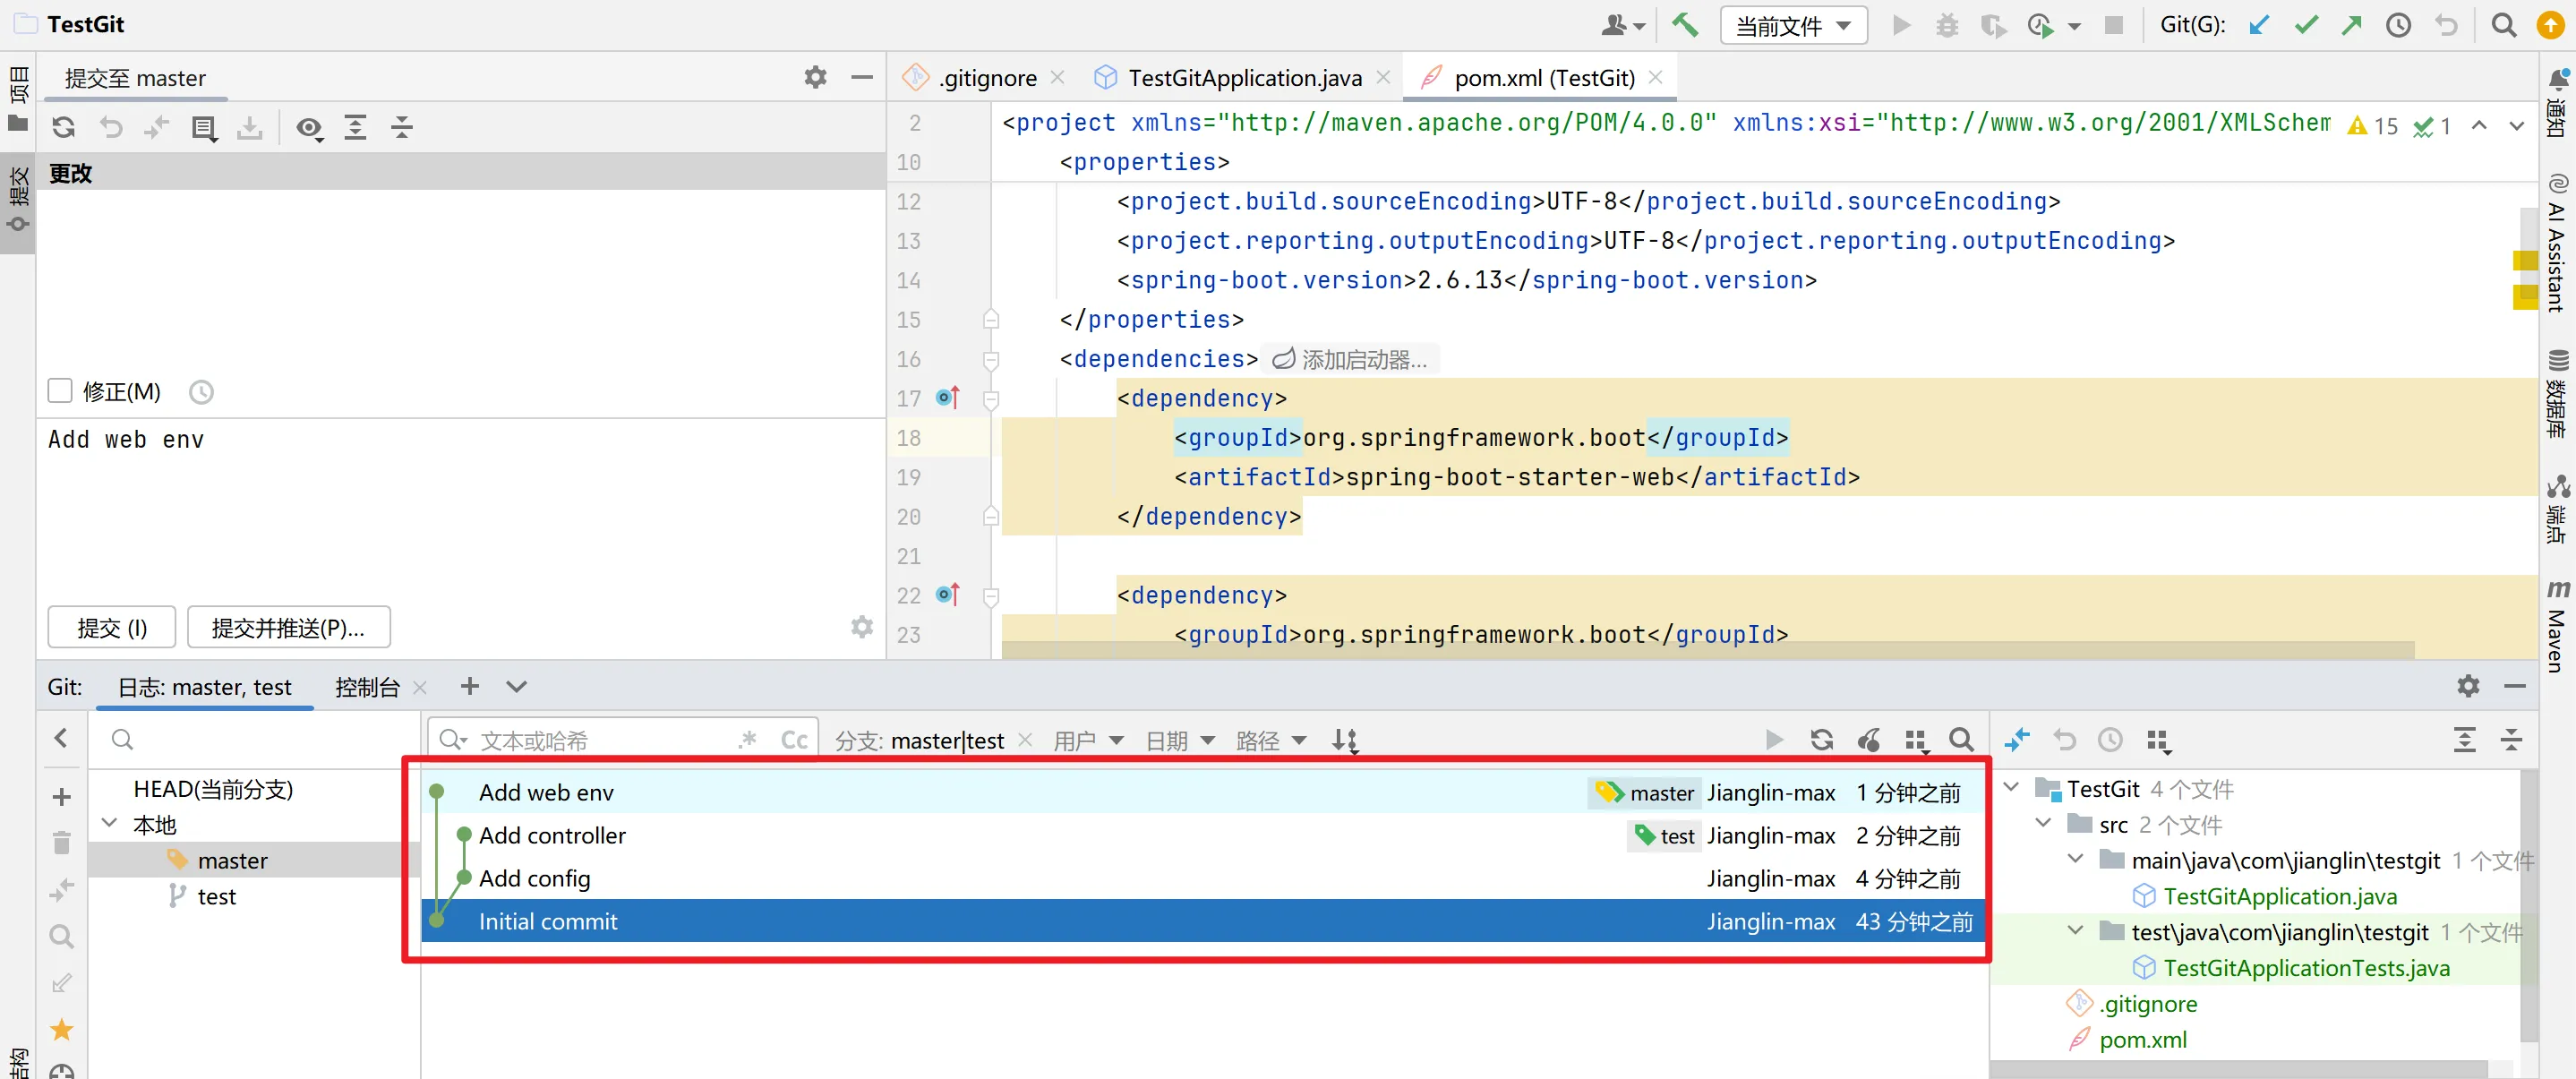Click the build hammer icon
This screenshot has width=2576, height=1079.
pyautogui.click(x=1685, y=25)
